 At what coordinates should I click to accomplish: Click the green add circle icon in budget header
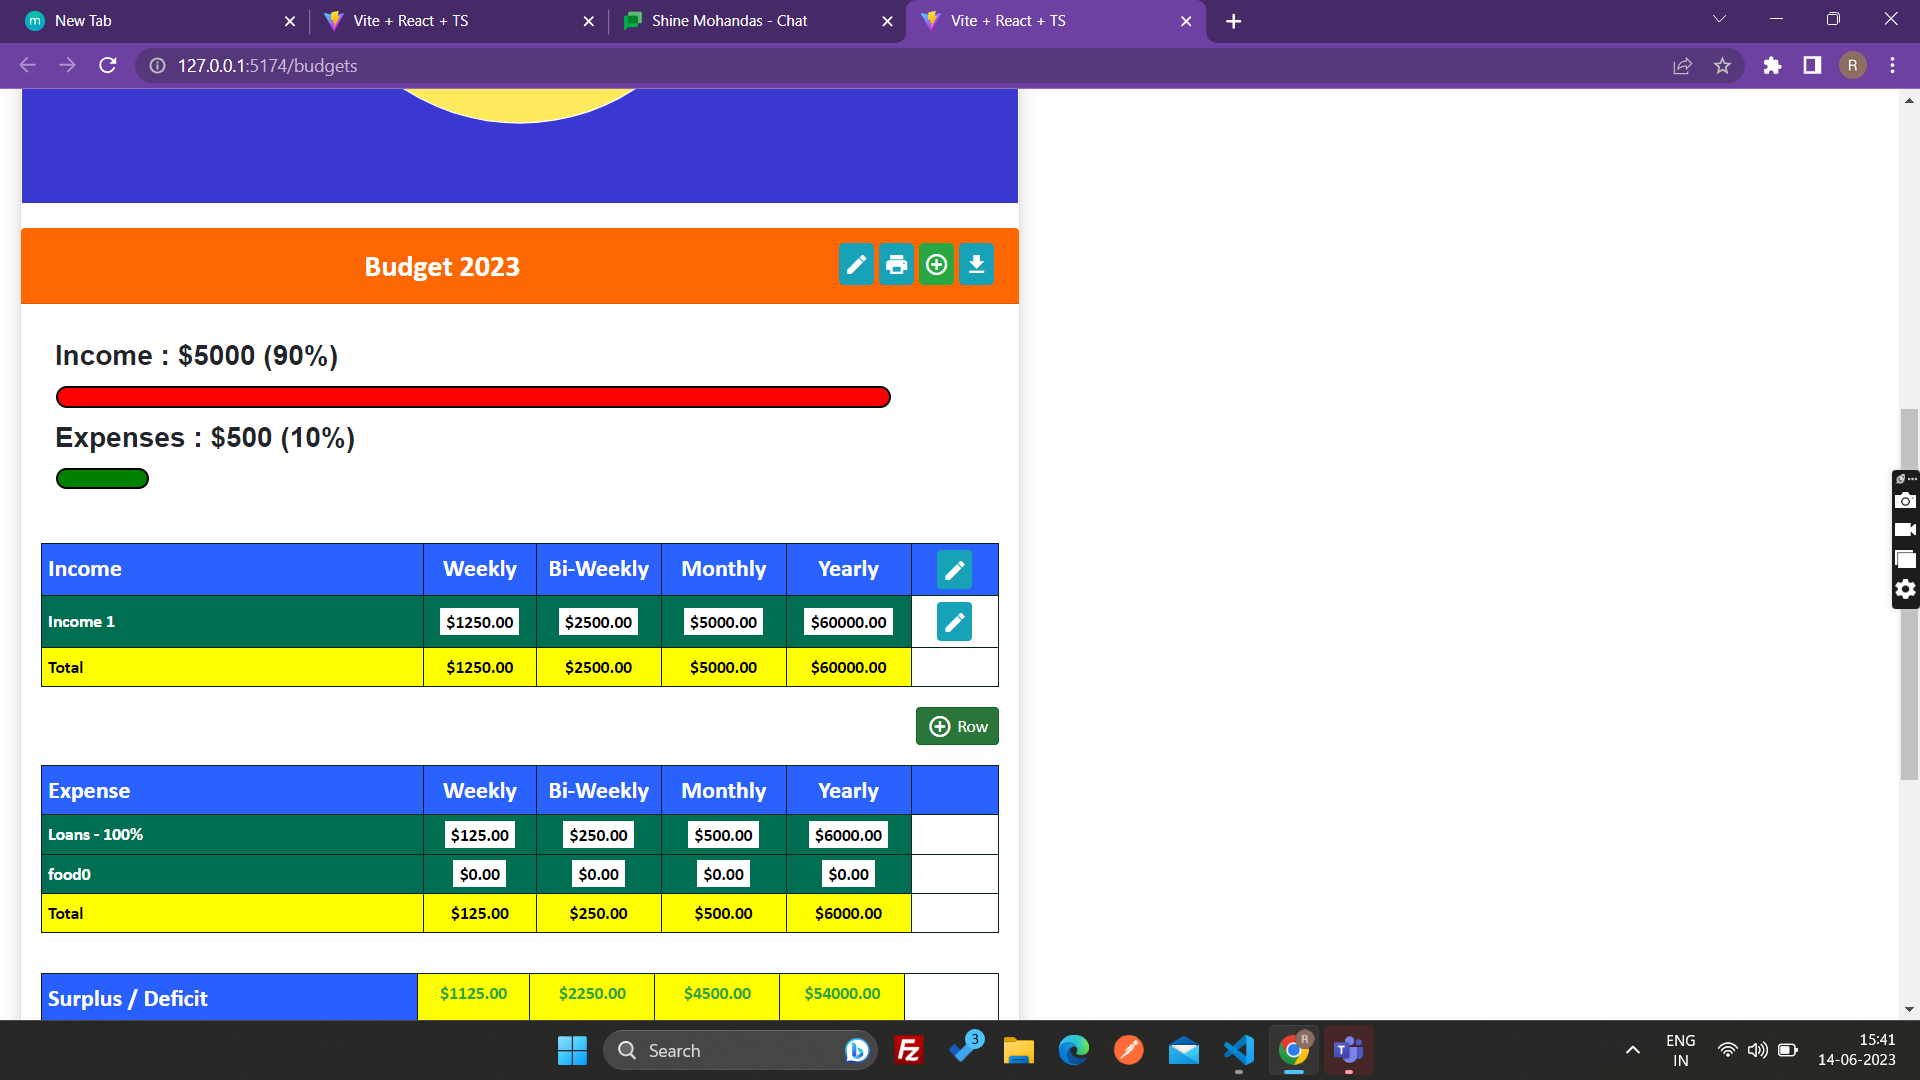(x=936, y=265)
